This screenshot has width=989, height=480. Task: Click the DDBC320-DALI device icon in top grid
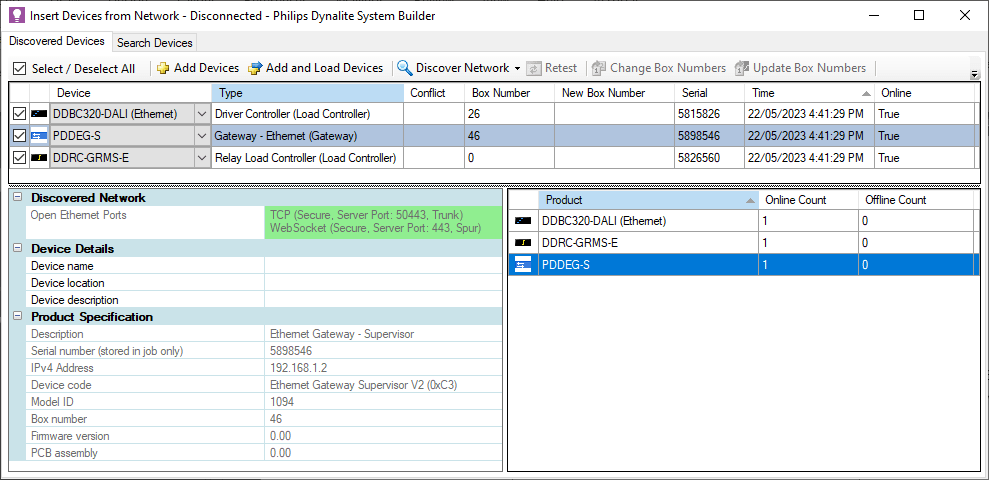click(x=39, y=114)
